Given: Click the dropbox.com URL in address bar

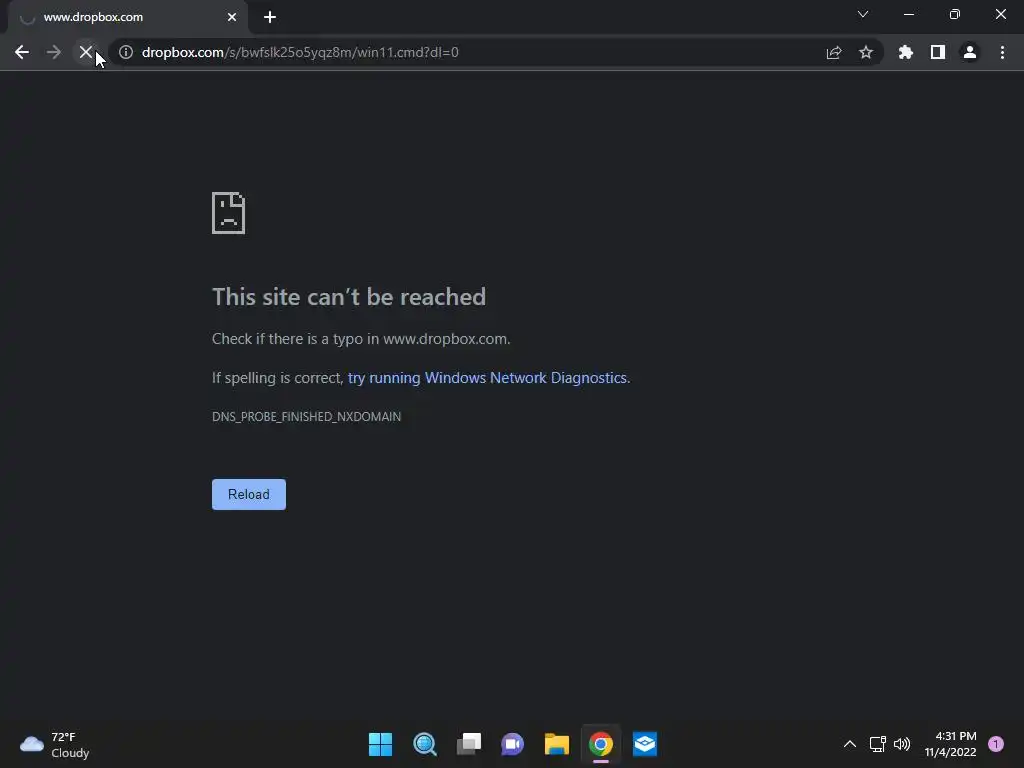Looking at the screenshot, I should [x=300, y=52].
